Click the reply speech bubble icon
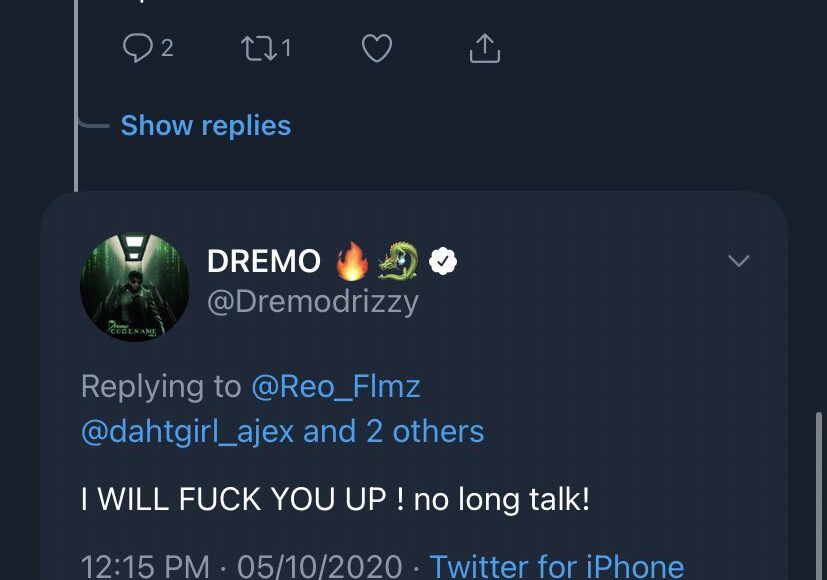Image resolution: width=827 pixels, height=580 pixels. [137, 47]
